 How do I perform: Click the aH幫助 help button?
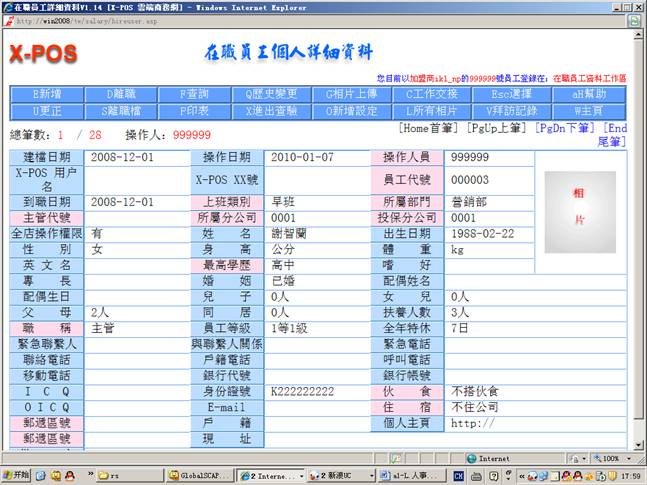tap(586, 94)
